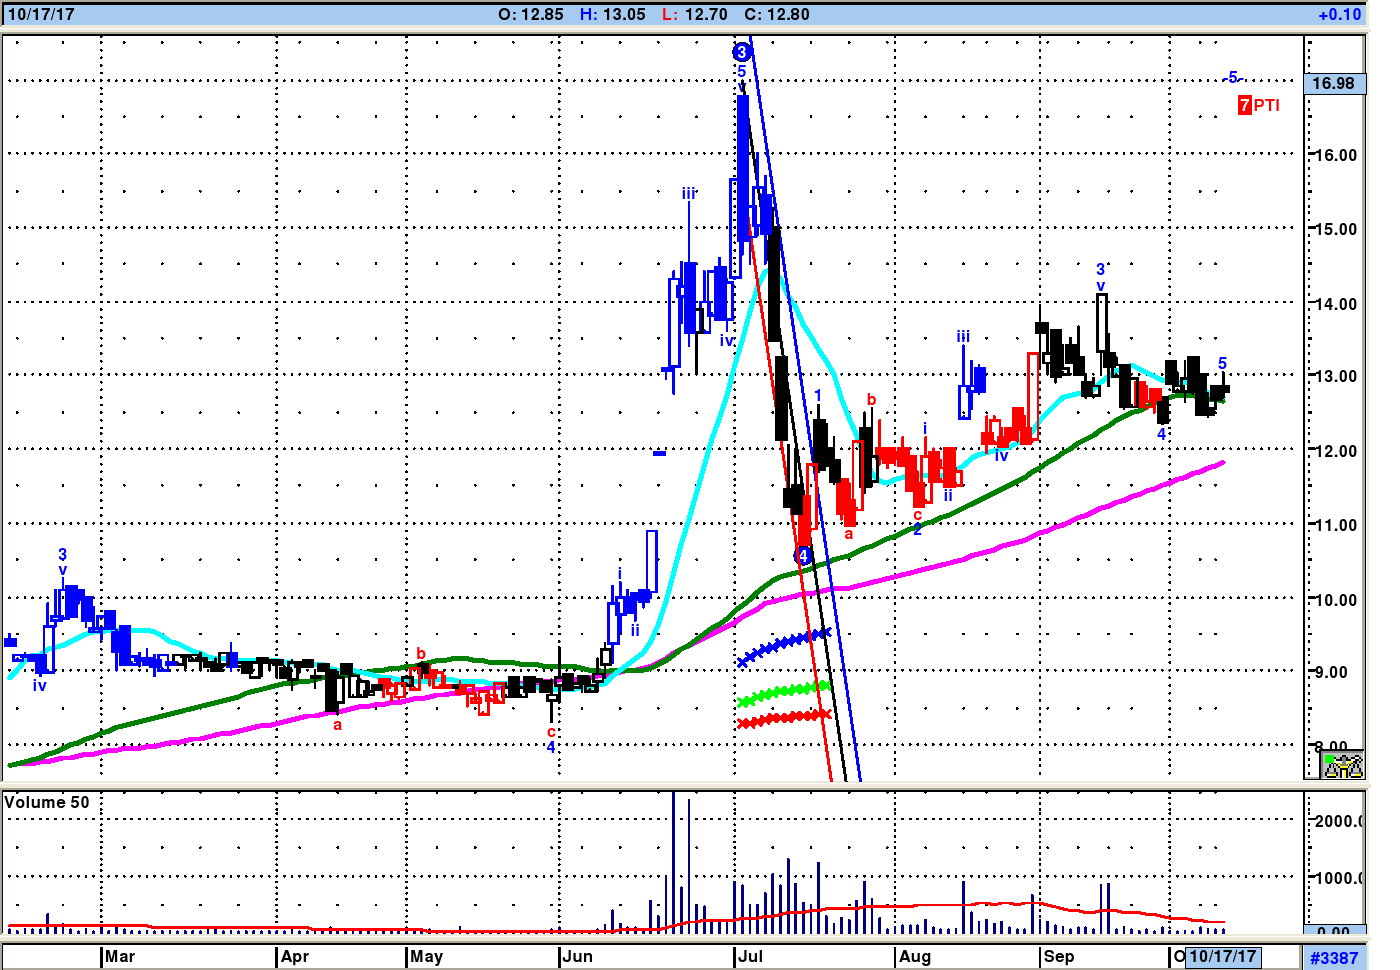Click the magenta moving average line end
The image size is (1400, 970).
[x=1220, y=463]
